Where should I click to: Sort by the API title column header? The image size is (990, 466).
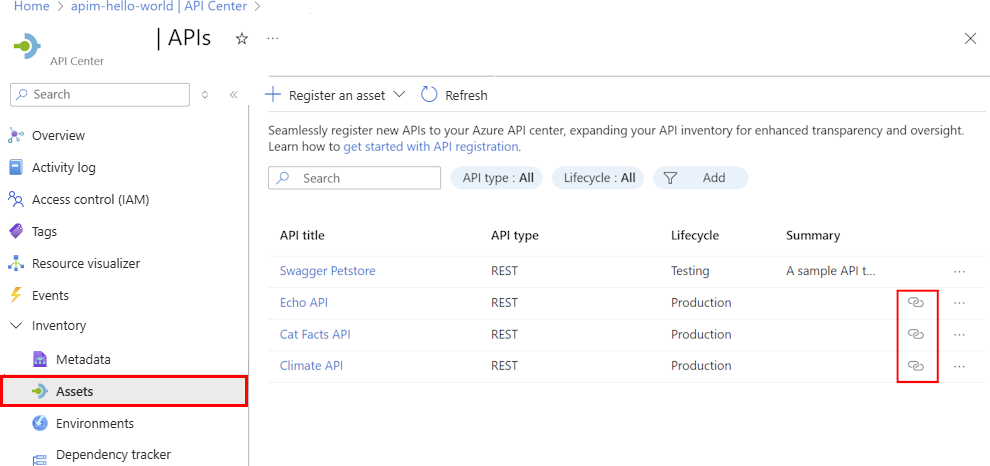[x=302, y=236]
